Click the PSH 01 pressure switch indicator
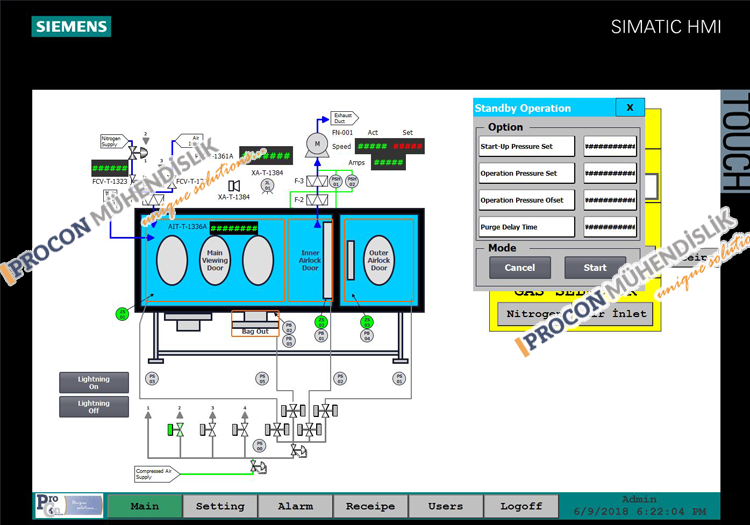 (336, 181)
